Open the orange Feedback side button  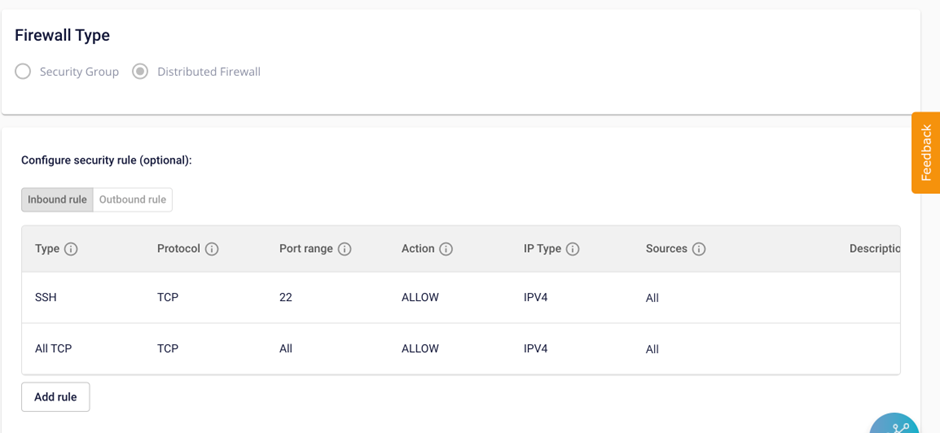point(926,152)
